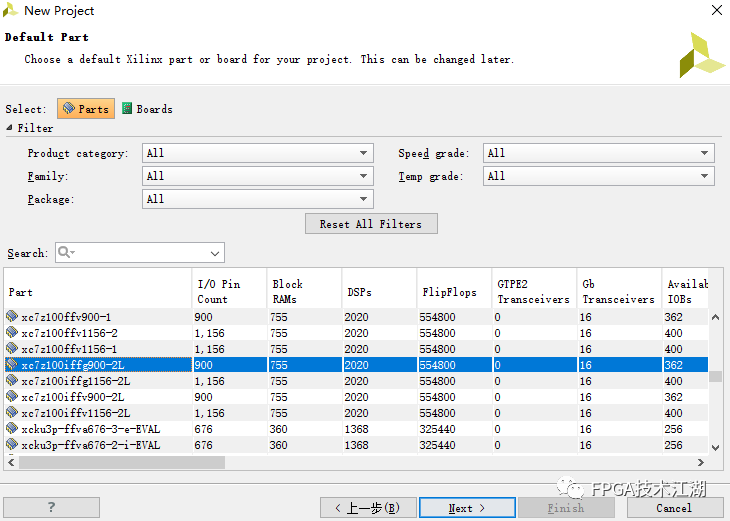
Task: Select part xc7z100ffv900-1
Action: click(66, 317)
